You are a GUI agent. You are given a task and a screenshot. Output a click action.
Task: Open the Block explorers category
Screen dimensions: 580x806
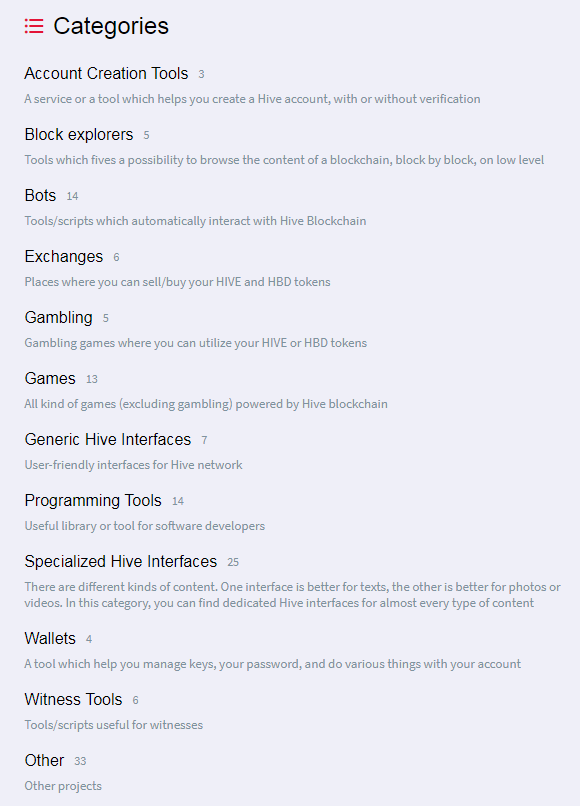[79, 135]
